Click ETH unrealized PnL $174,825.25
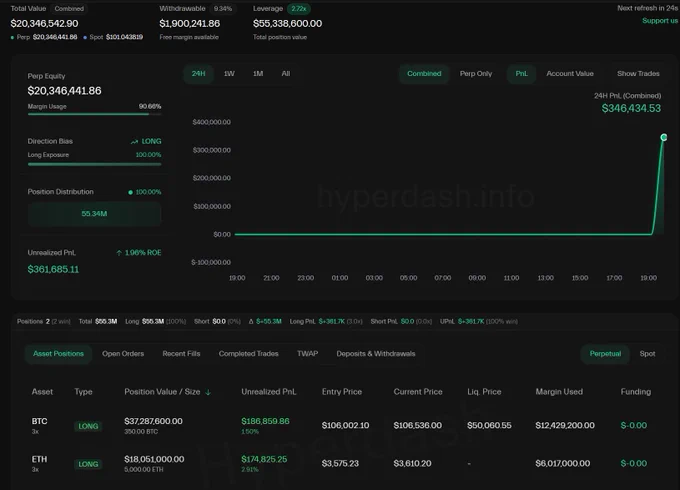Viewport: 680px width, 490px height. (264, 459)
